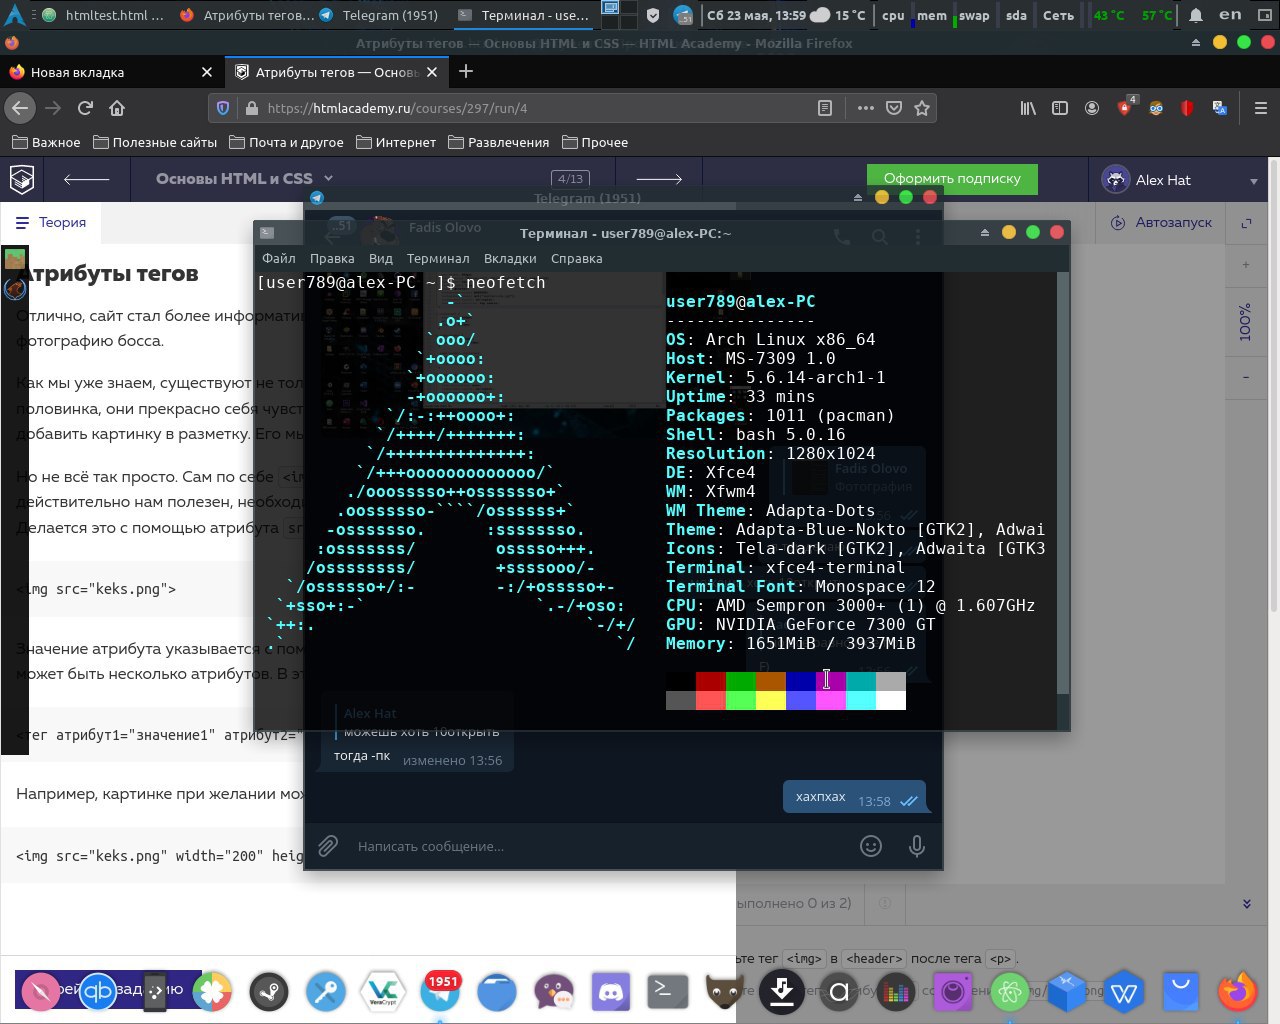
Task: Launch VeraCrypt from the dock
Action: [x=383, y=992]
